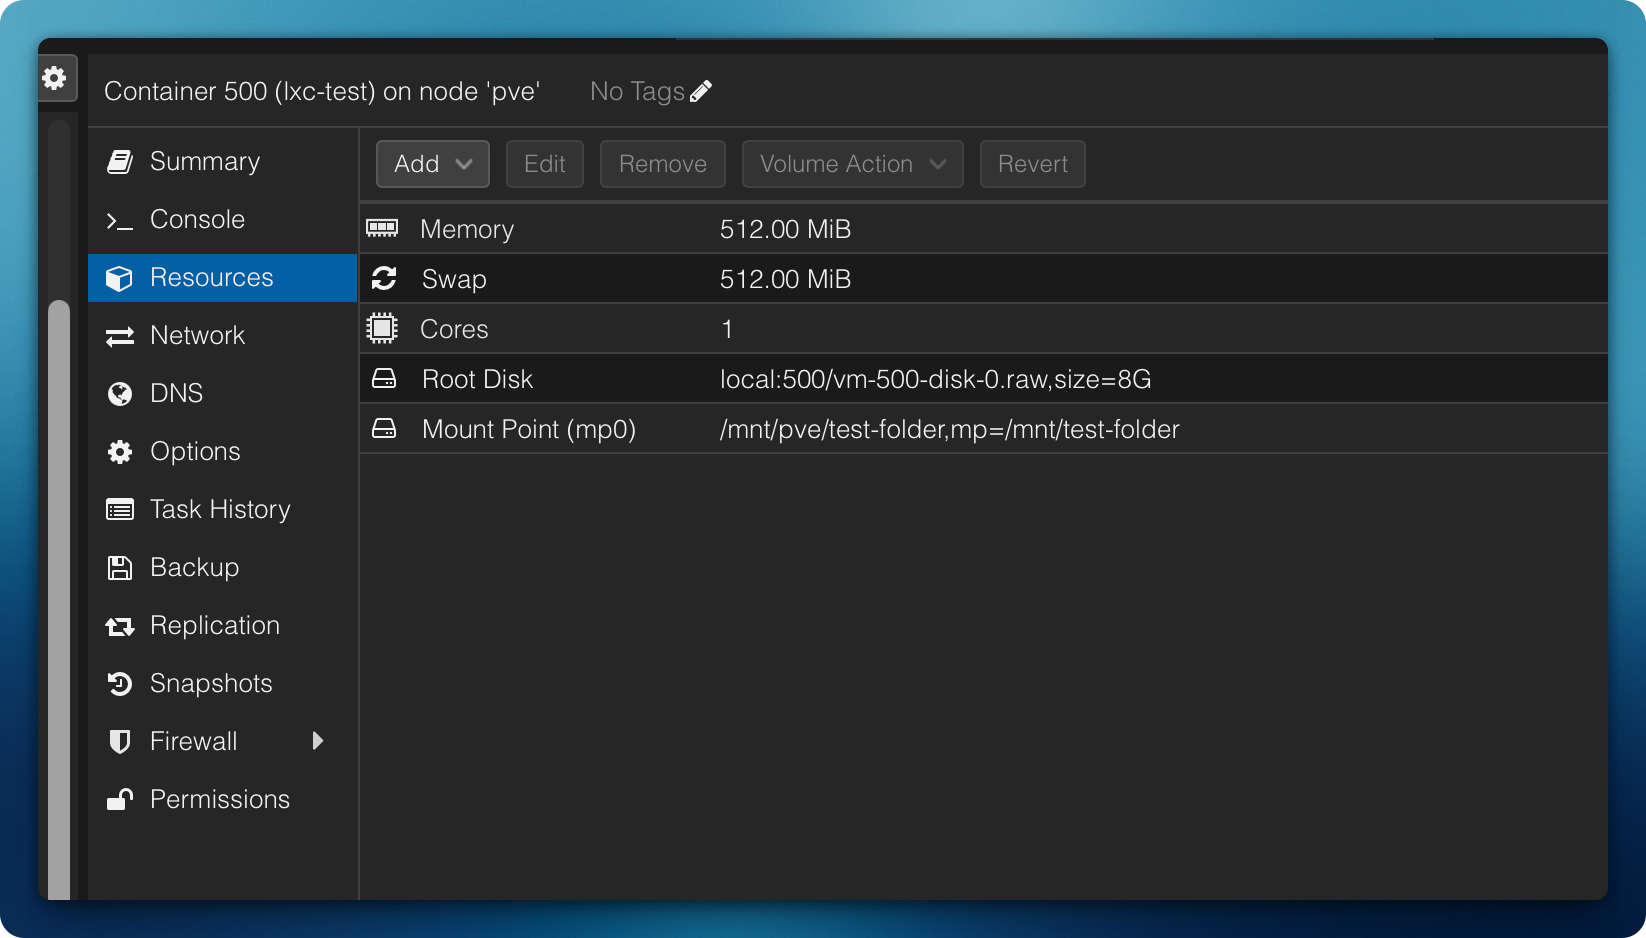Image resolution: width=1646 pixels, height=938 pixels.
Task: Open the Options section
Action: (x=195, y=452)
